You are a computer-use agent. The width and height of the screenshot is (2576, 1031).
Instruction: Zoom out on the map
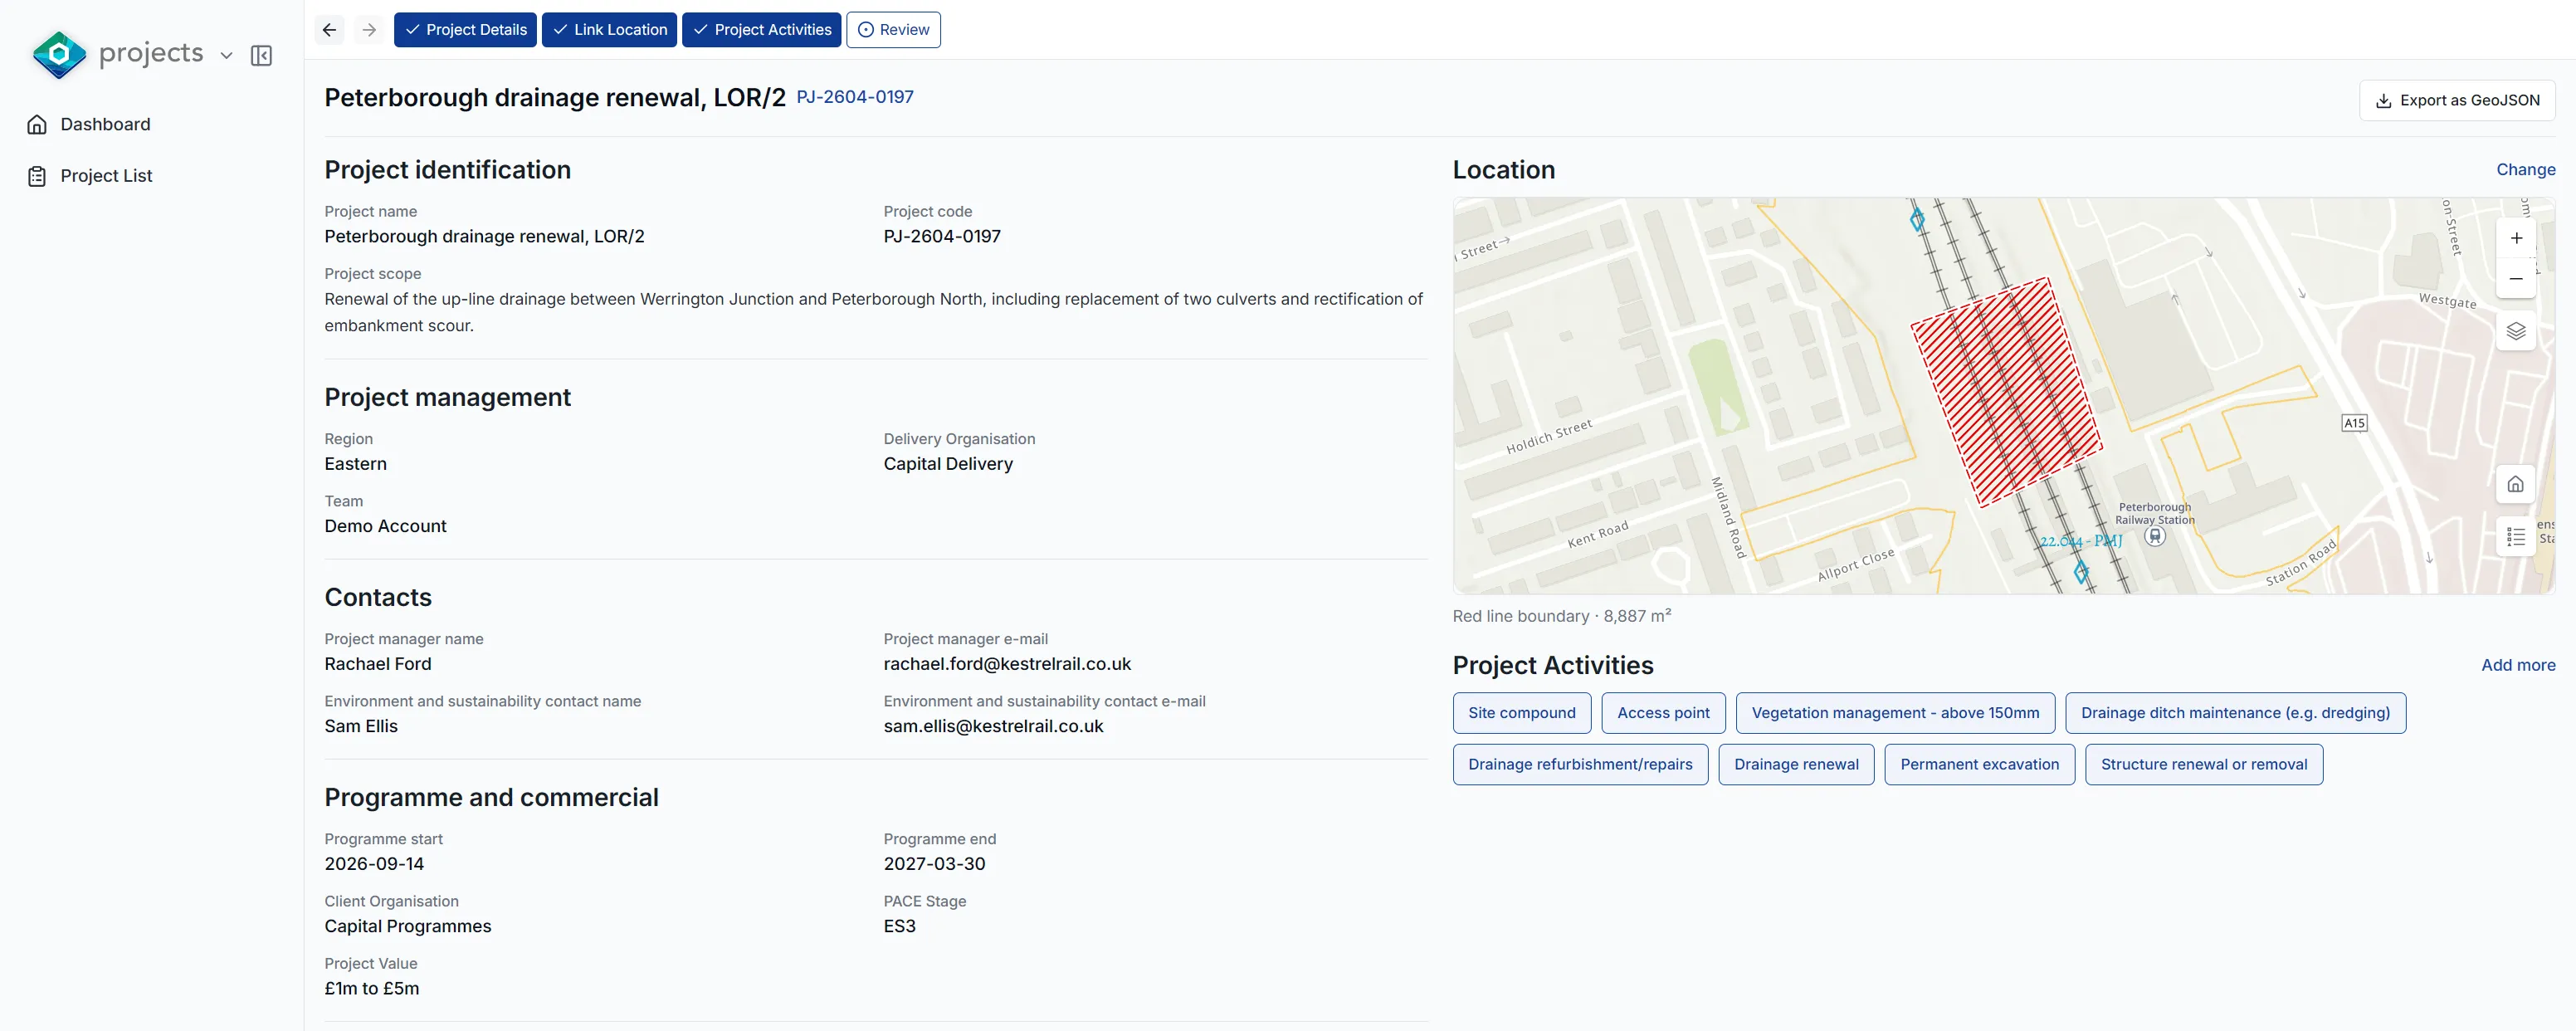2516,278
